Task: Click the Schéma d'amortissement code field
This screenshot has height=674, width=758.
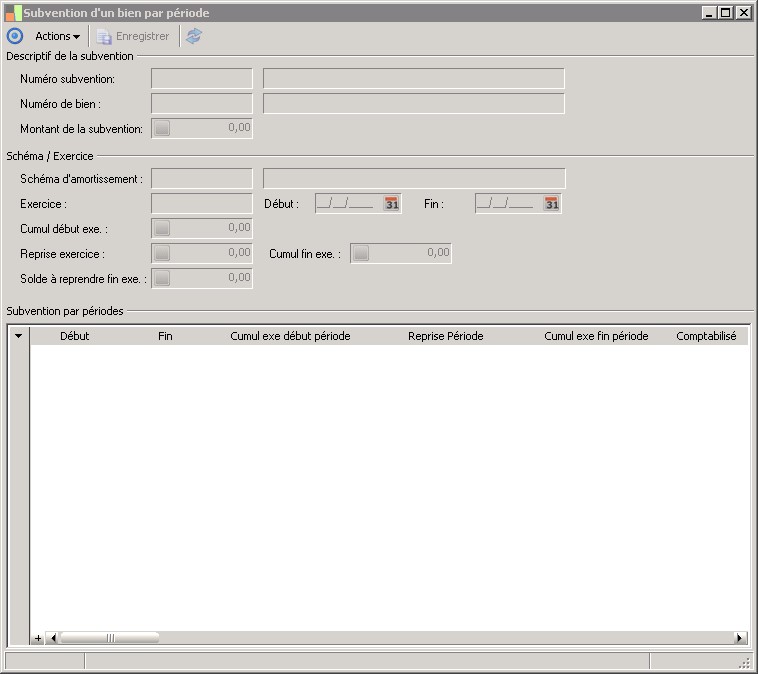Action: click(x=202, y=178)
